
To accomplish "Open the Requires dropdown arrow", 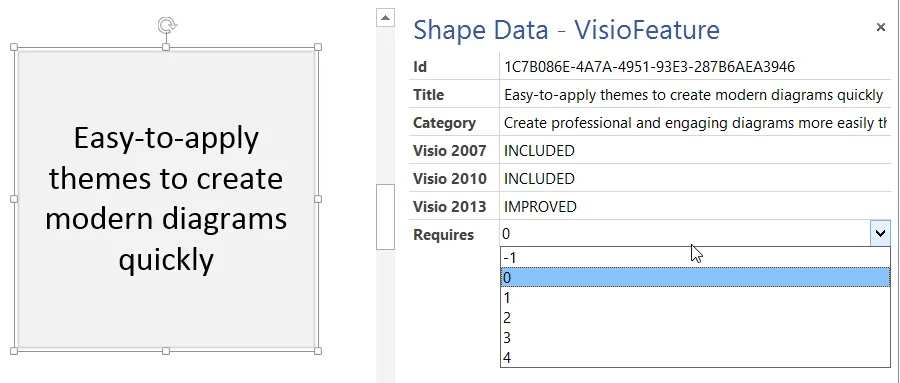I will click(x=880, y=234).
